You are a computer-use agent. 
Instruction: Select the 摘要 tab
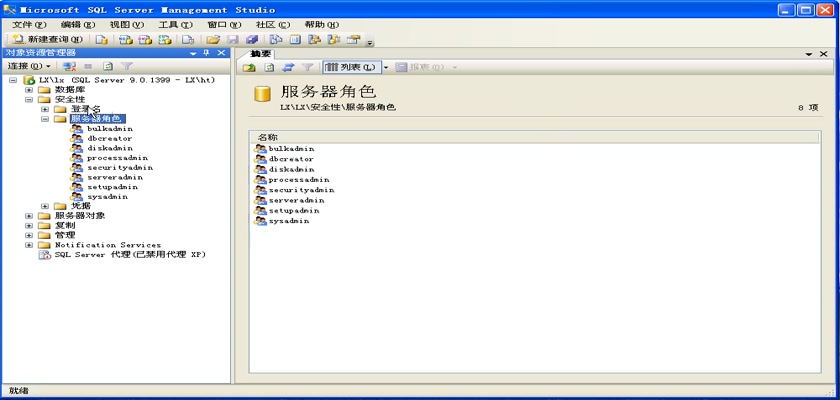click(261, 54)
